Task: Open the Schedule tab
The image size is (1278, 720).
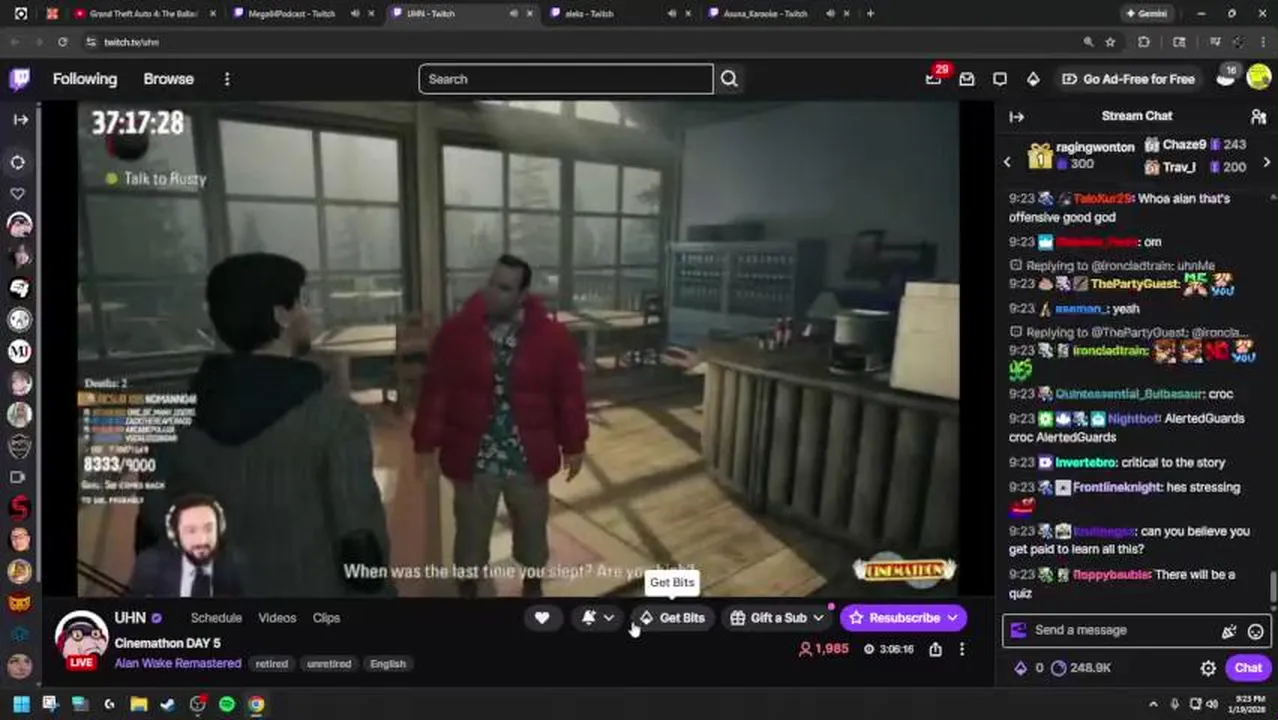Action: tap(216, 618)
